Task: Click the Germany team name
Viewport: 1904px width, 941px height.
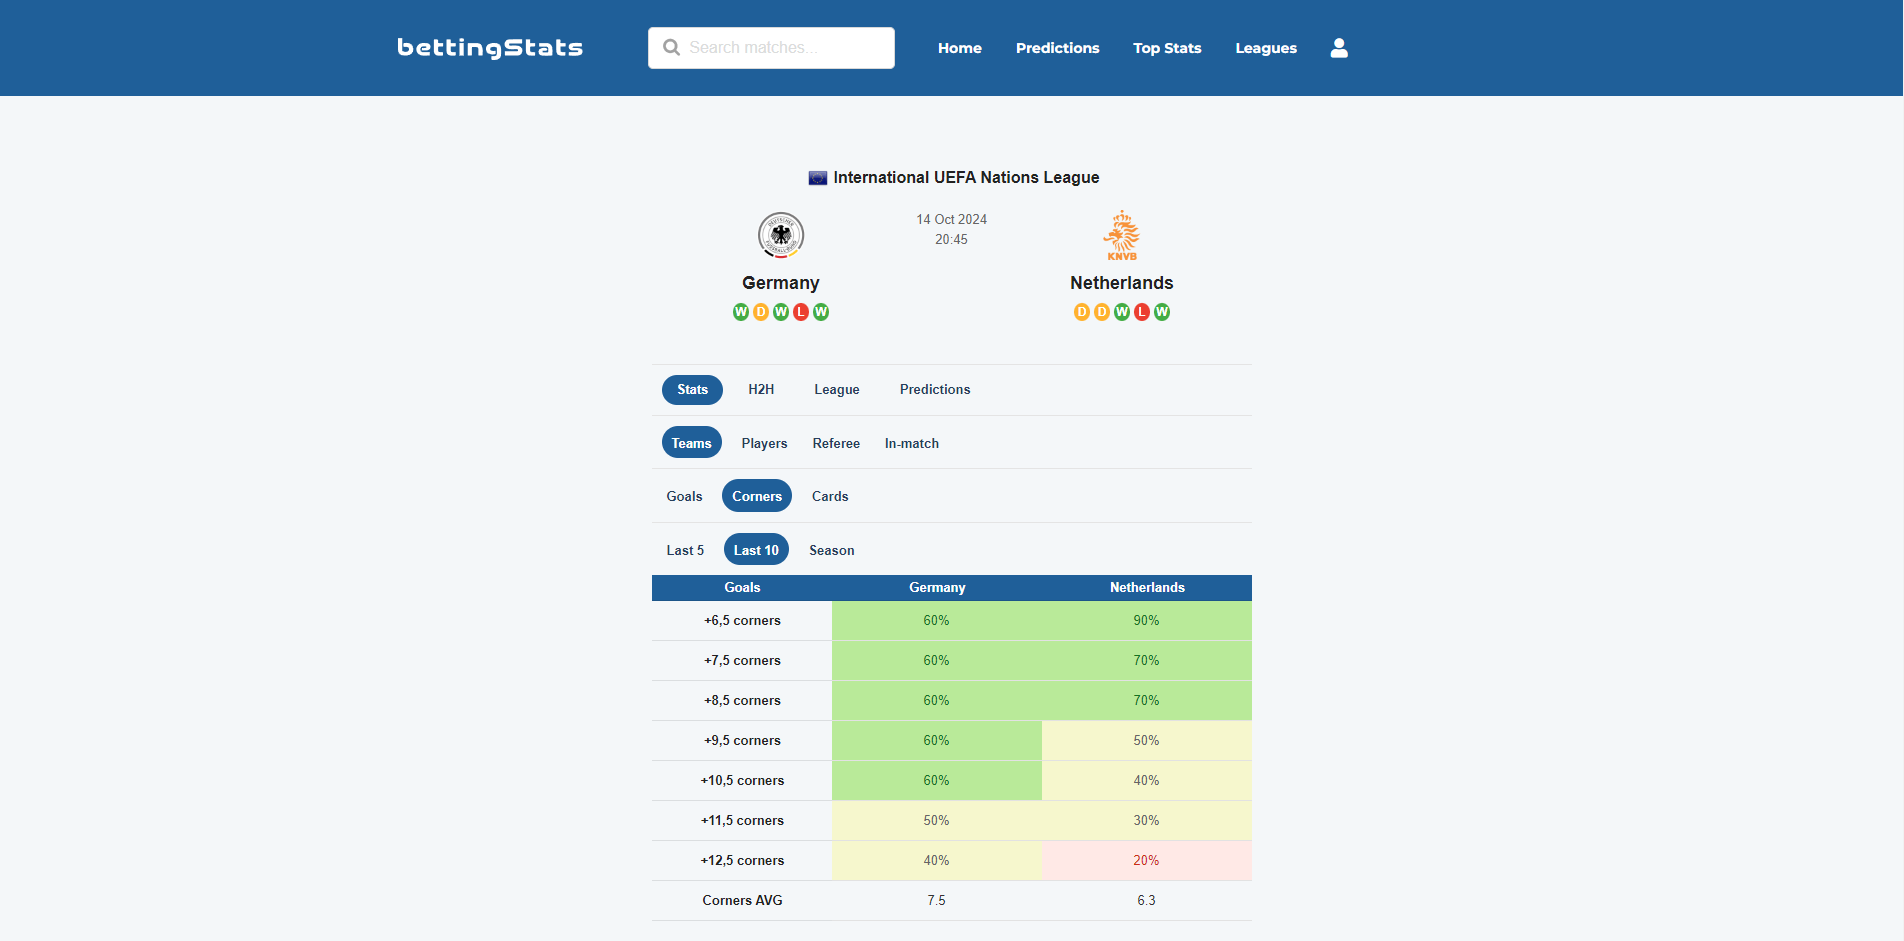Action: point(781,283)
